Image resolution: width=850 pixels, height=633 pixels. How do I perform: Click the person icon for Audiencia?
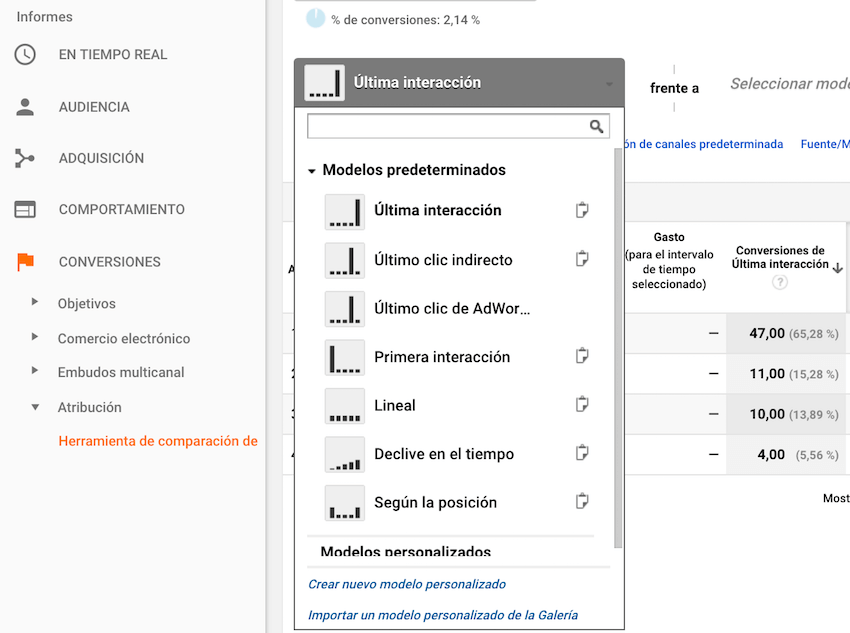tap(25, 107)
